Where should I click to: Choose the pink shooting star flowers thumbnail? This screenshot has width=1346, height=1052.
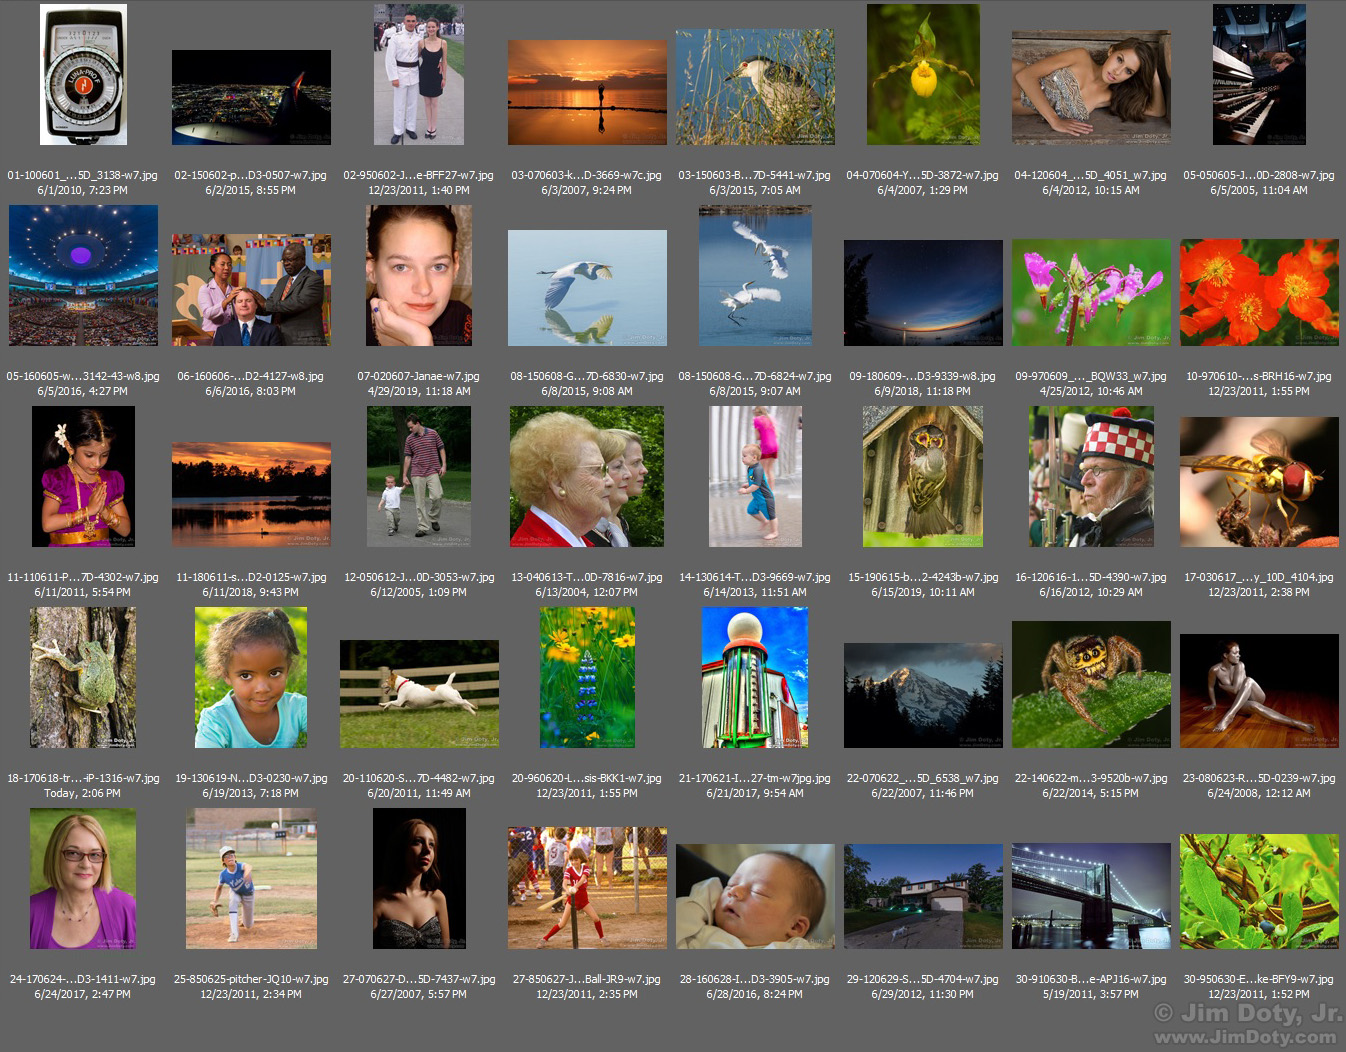(x=1091, y=292)
